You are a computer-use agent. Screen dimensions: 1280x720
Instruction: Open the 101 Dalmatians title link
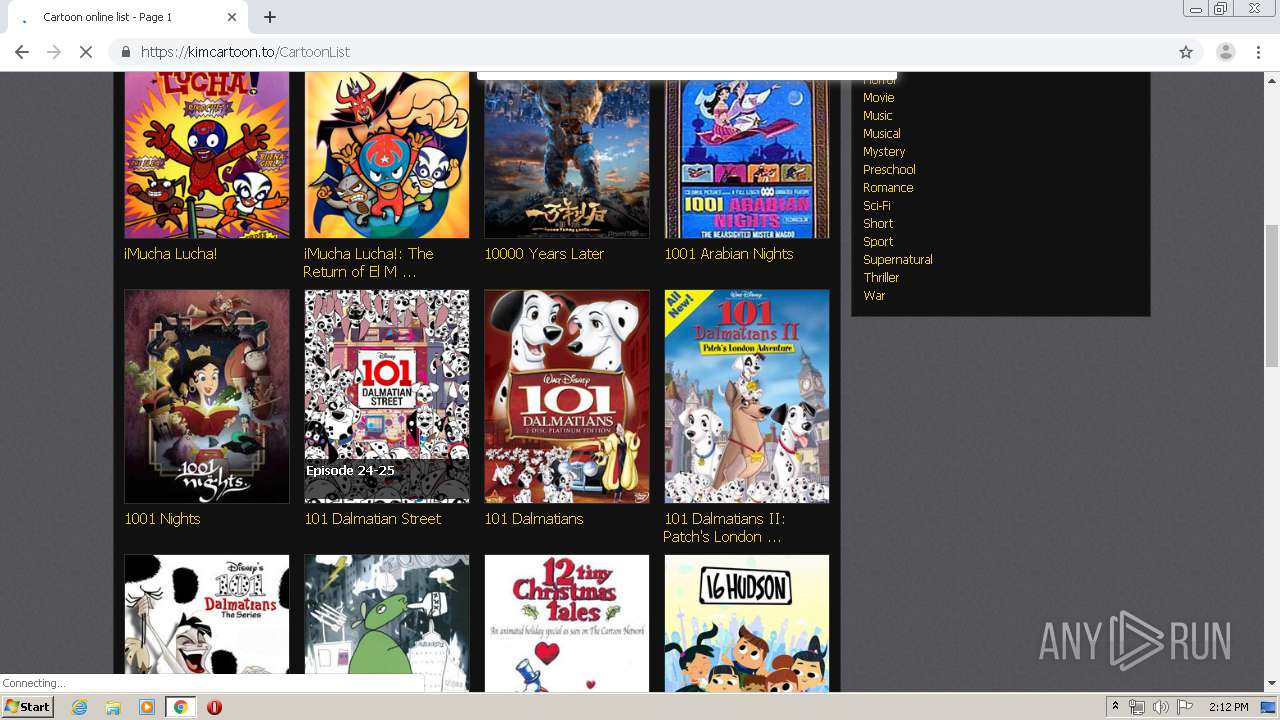533,519
